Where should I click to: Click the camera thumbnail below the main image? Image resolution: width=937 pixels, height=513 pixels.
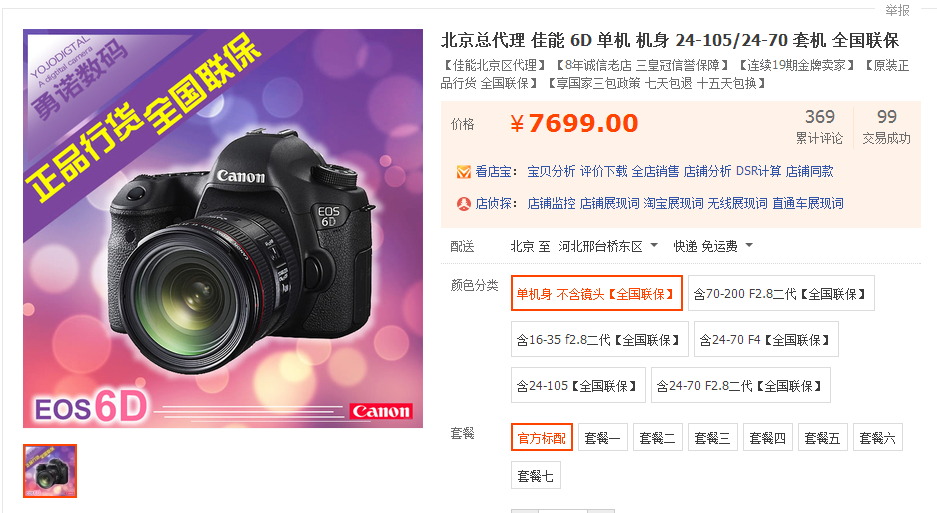point(50,471)
